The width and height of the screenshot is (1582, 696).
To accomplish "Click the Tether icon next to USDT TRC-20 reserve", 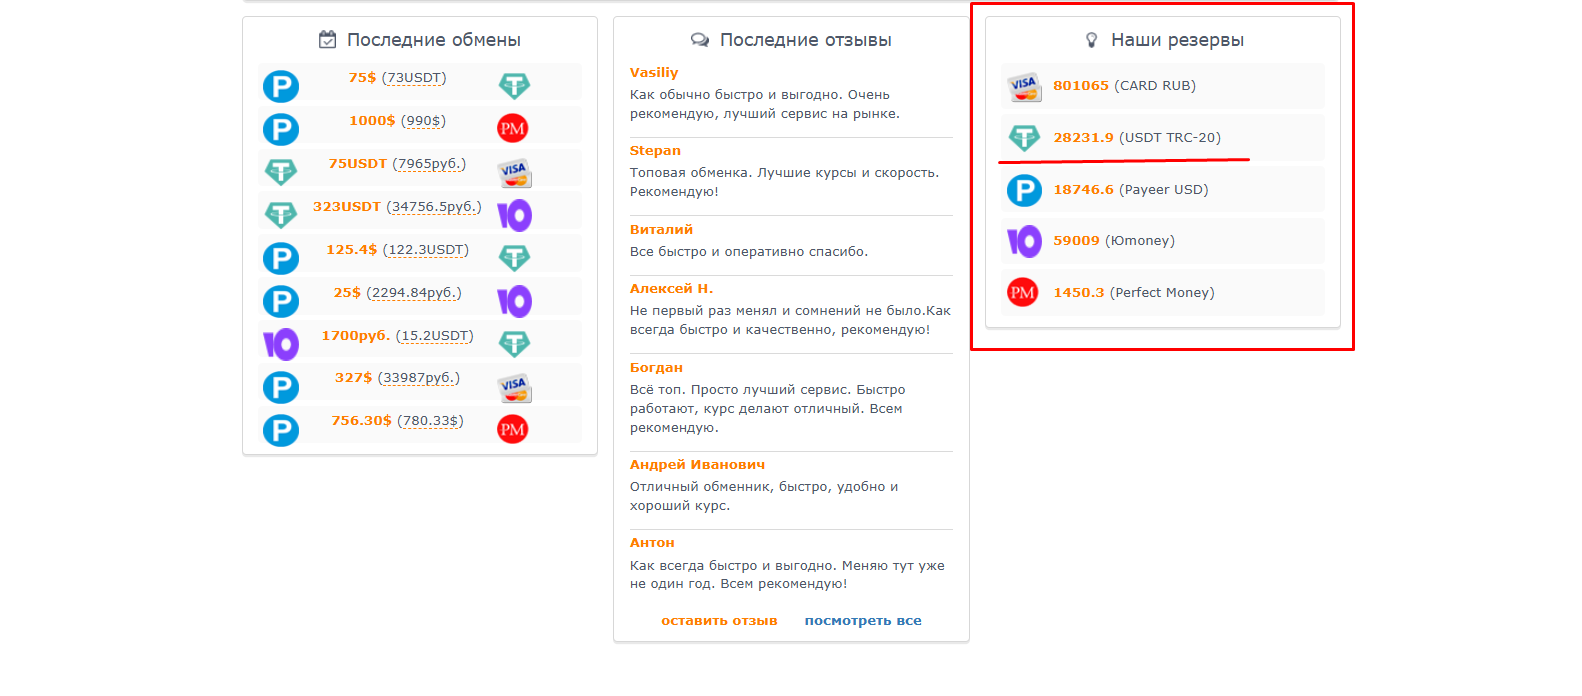I will click(1023, 138).
